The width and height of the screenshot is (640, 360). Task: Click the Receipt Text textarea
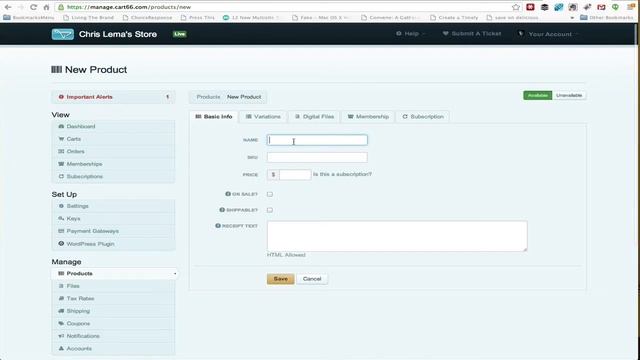pyautogui.click(x=397, y=236)
